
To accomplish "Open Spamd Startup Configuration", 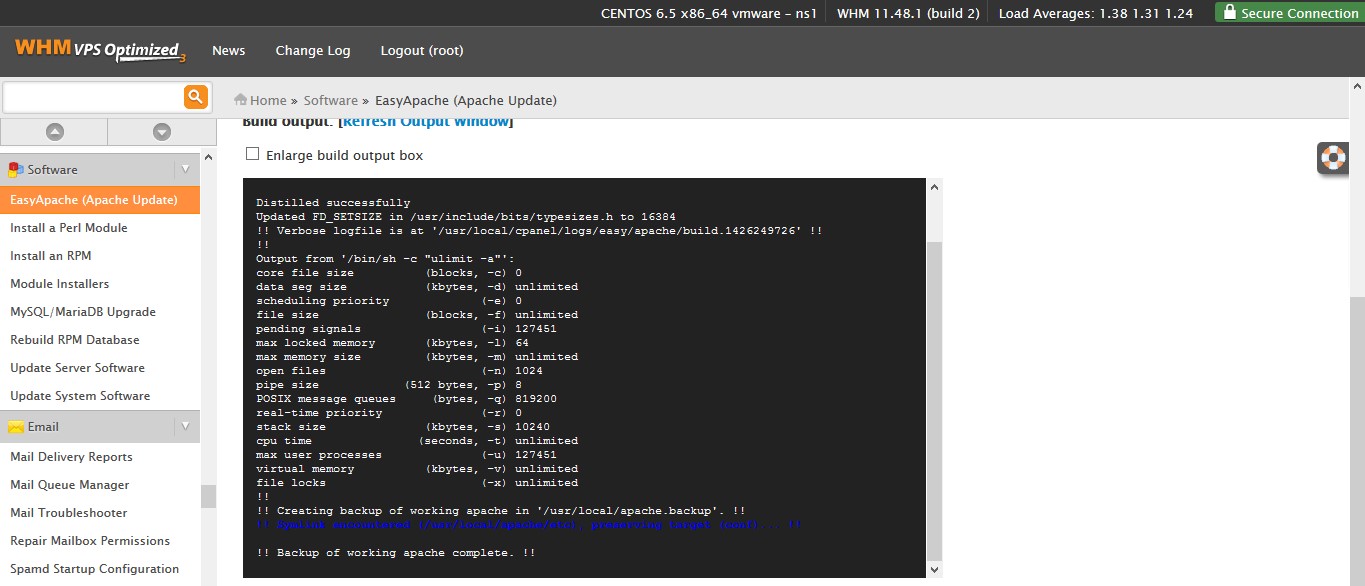I will coord(95,569).
